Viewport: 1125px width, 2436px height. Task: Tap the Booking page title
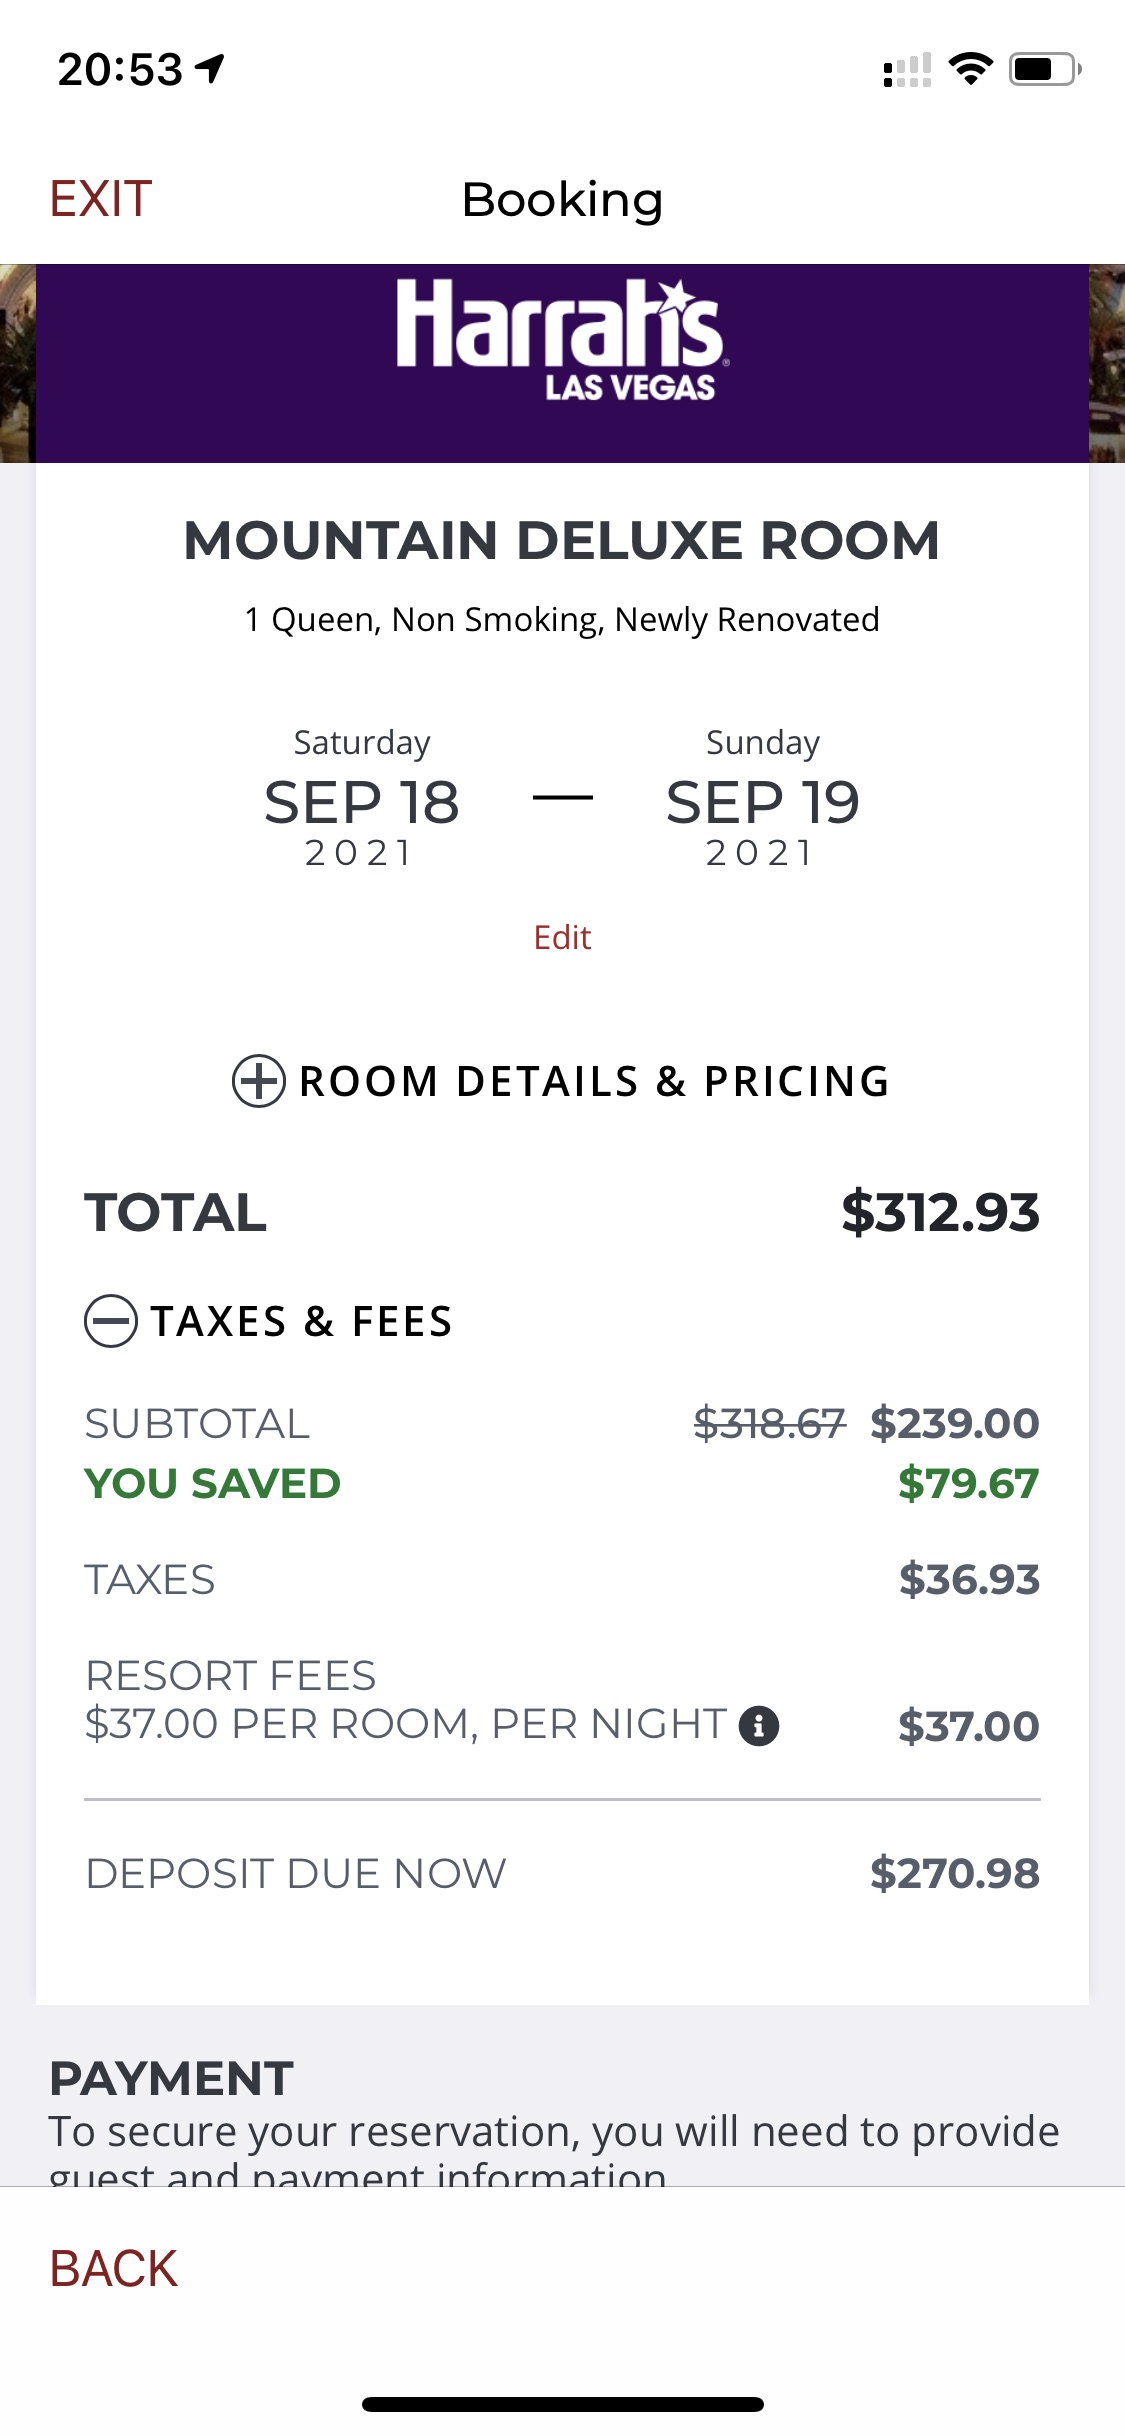pyautogui.click(x=562, y=199)
